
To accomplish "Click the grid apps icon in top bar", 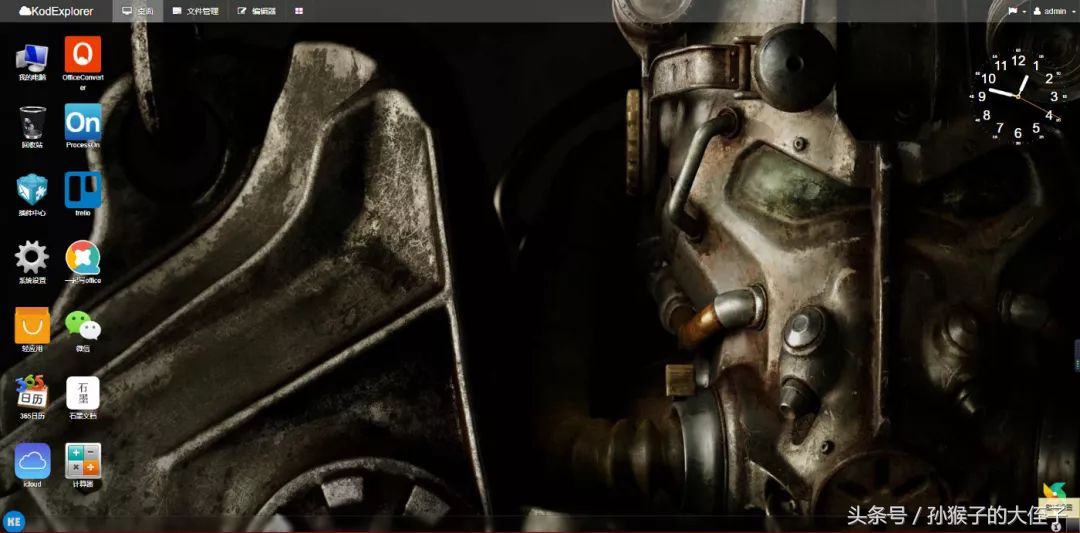I will point(300,11).
